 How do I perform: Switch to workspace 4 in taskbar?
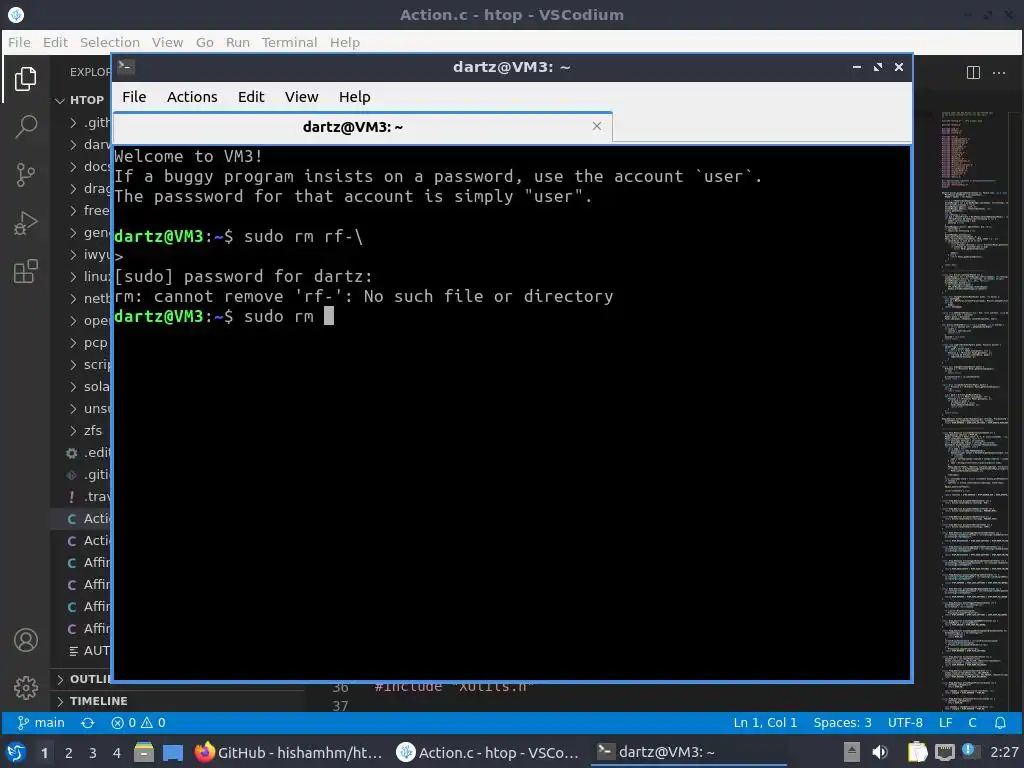point(117,753)
